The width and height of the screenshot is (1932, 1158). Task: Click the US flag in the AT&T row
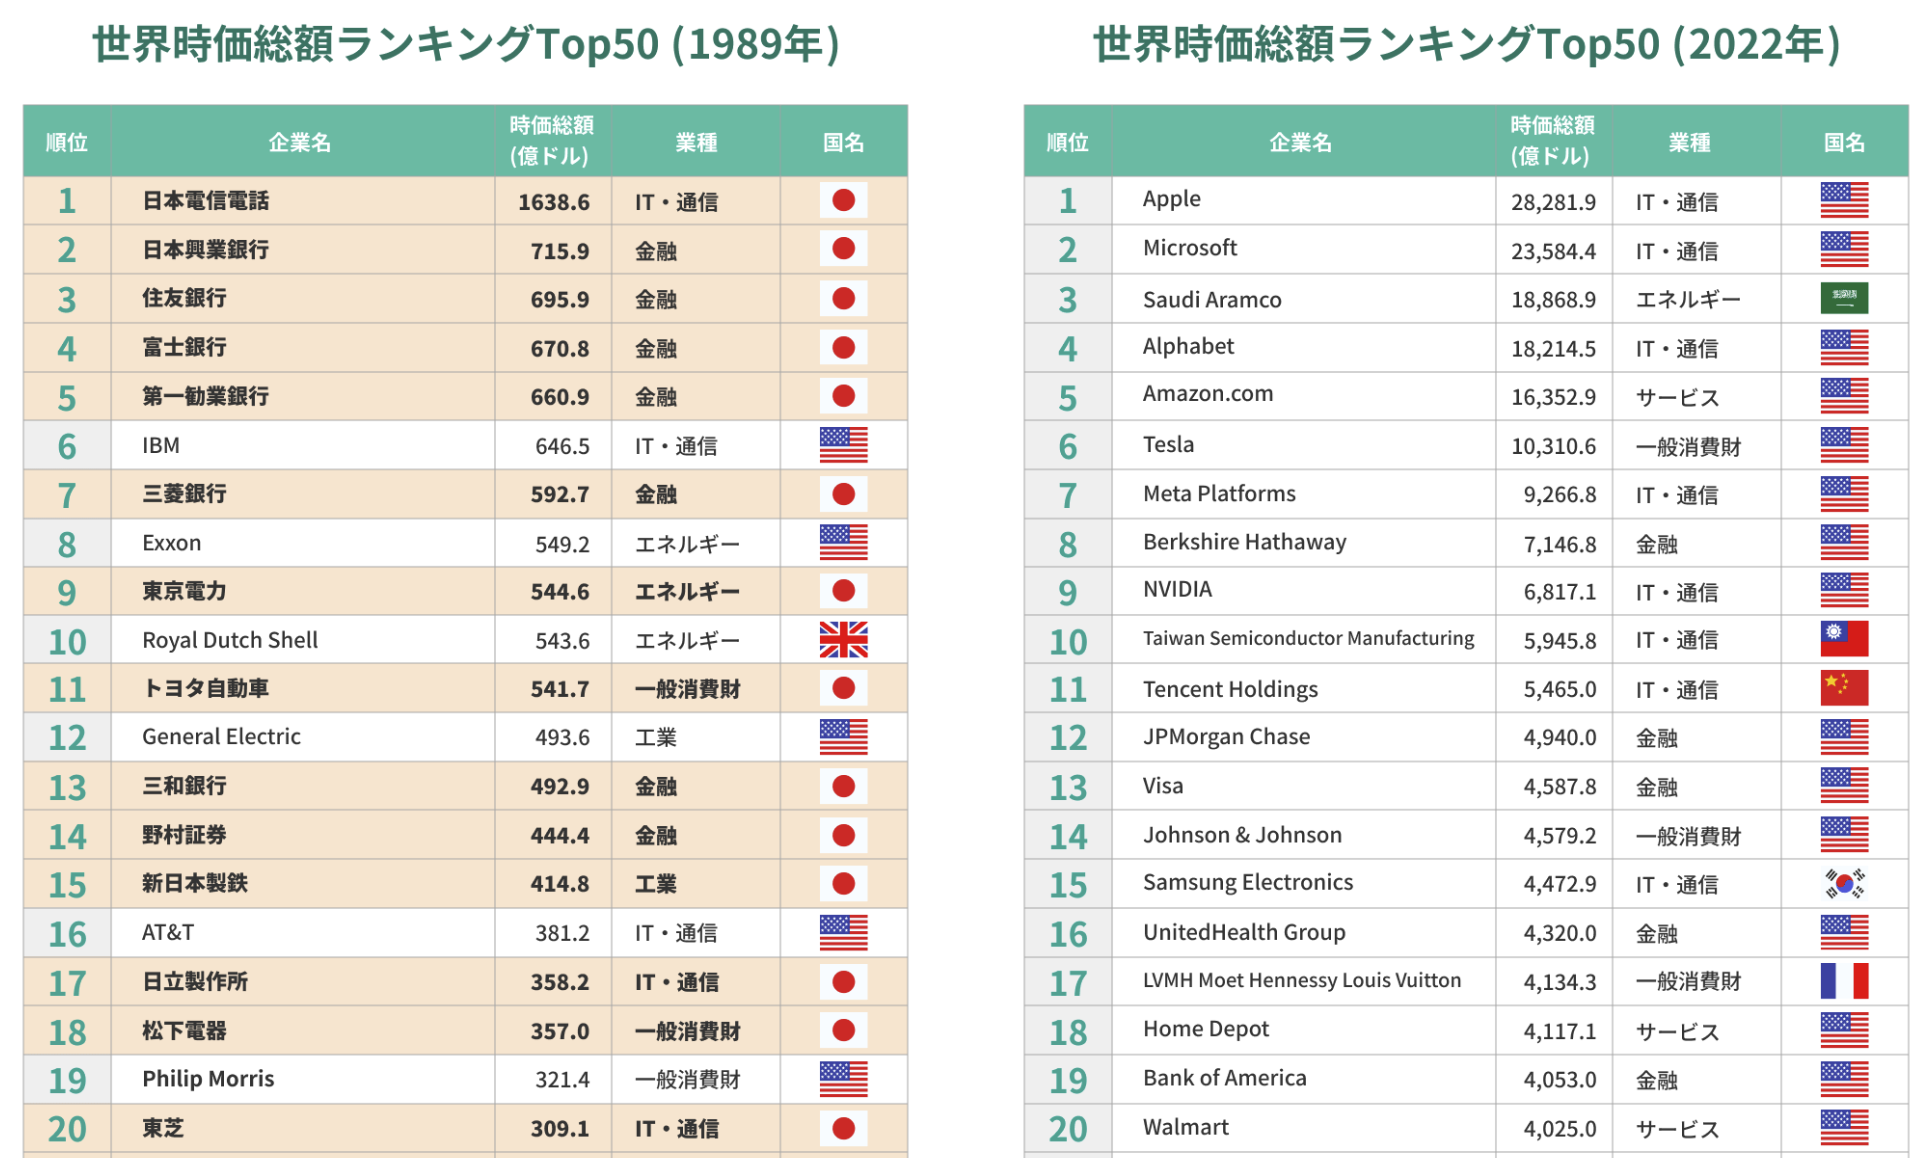point(843,933)
